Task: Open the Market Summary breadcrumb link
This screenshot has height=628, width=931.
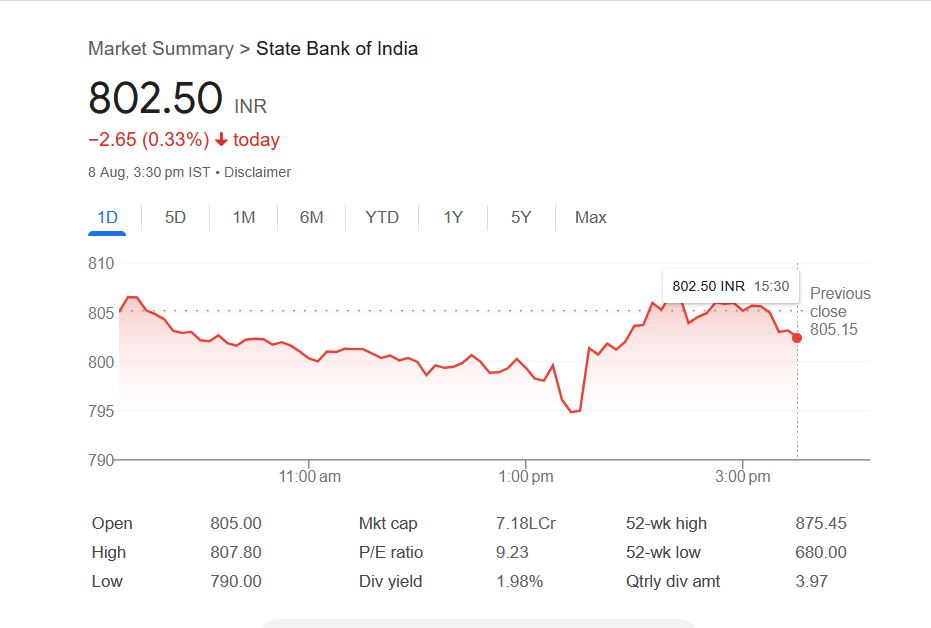Action: pos(160,48)
